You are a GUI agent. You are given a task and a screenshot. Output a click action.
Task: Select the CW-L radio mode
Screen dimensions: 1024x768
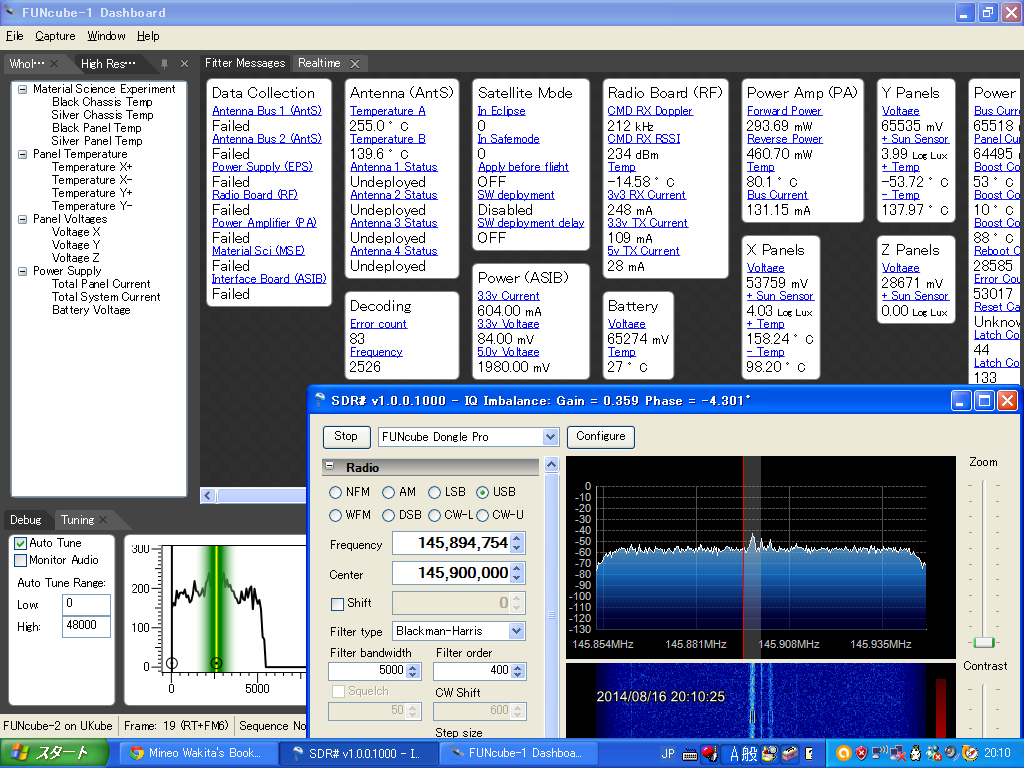point(434,515)
